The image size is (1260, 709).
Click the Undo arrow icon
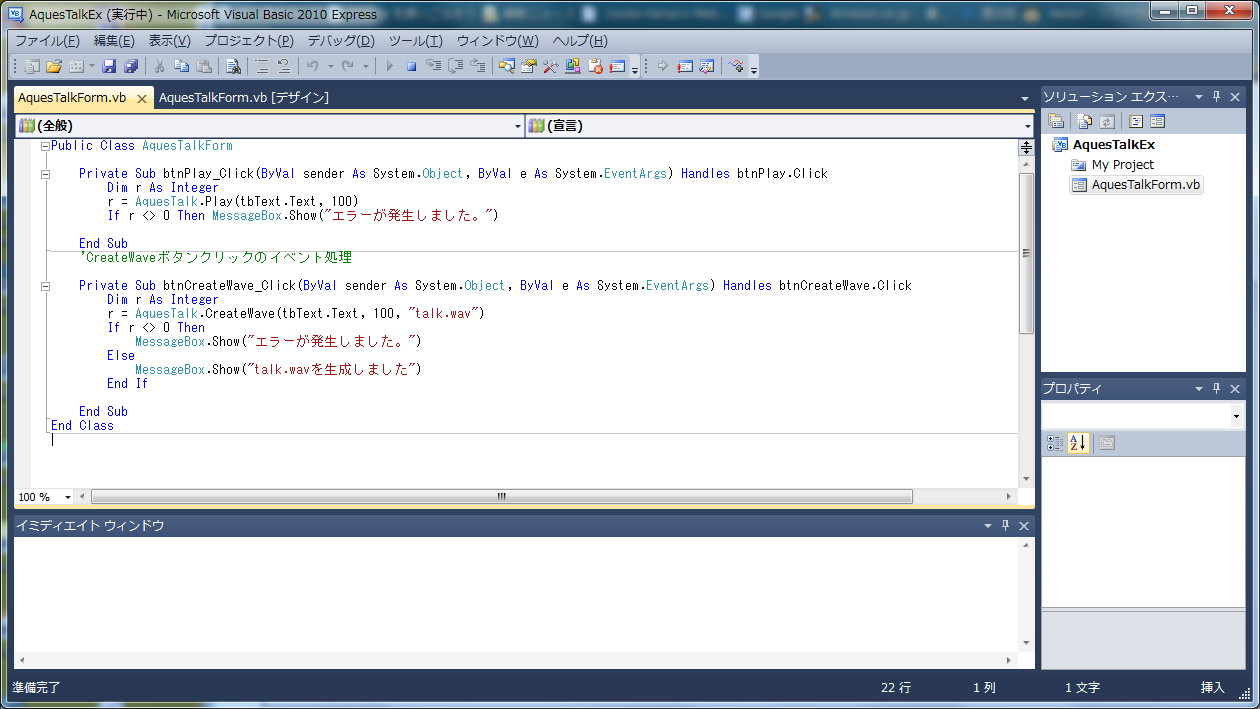(x=312, y=66)
